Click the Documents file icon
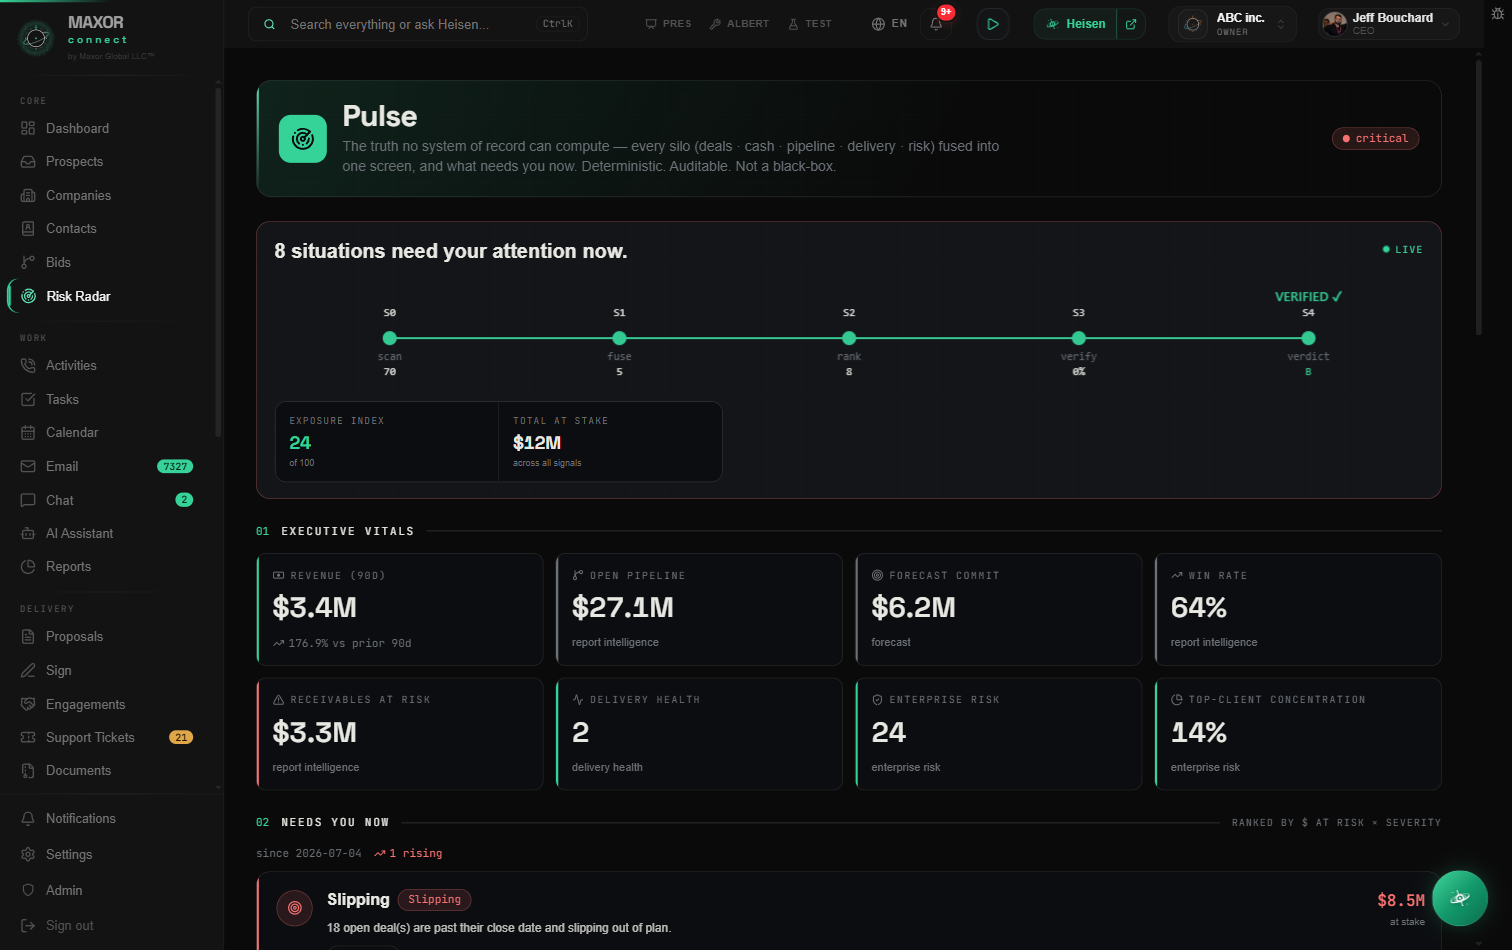1512x950 pixels. point(28,771)
